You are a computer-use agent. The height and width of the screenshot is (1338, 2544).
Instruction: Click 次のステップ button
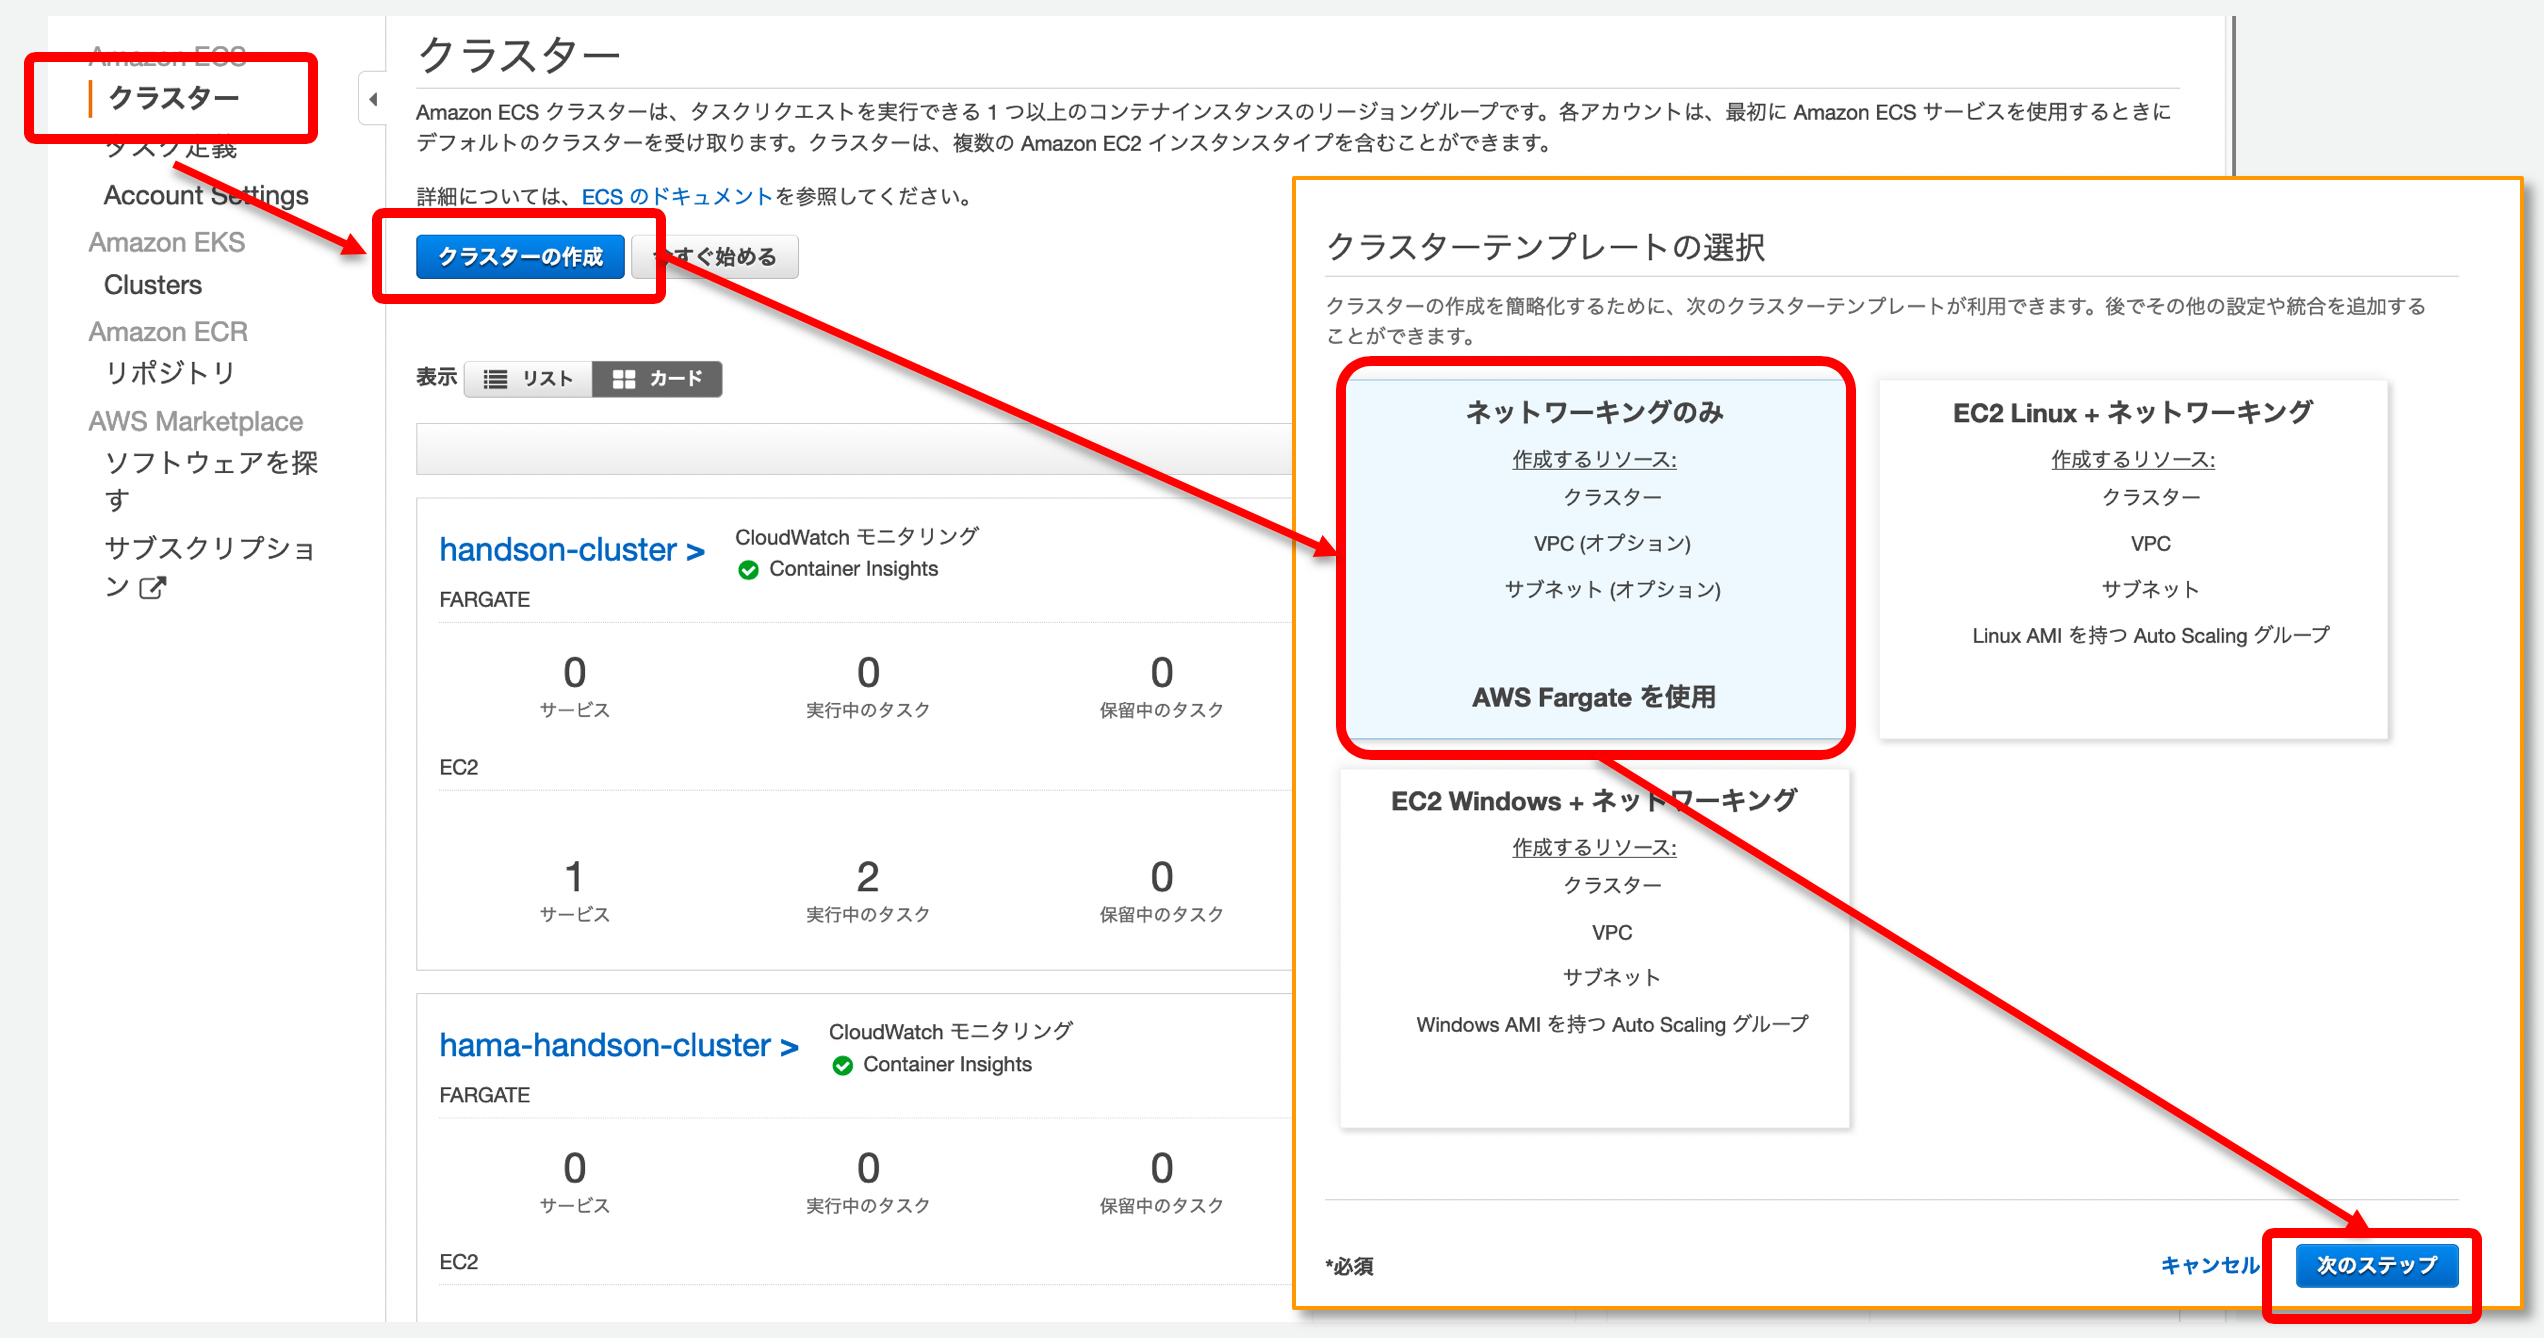point(2376,1265)
